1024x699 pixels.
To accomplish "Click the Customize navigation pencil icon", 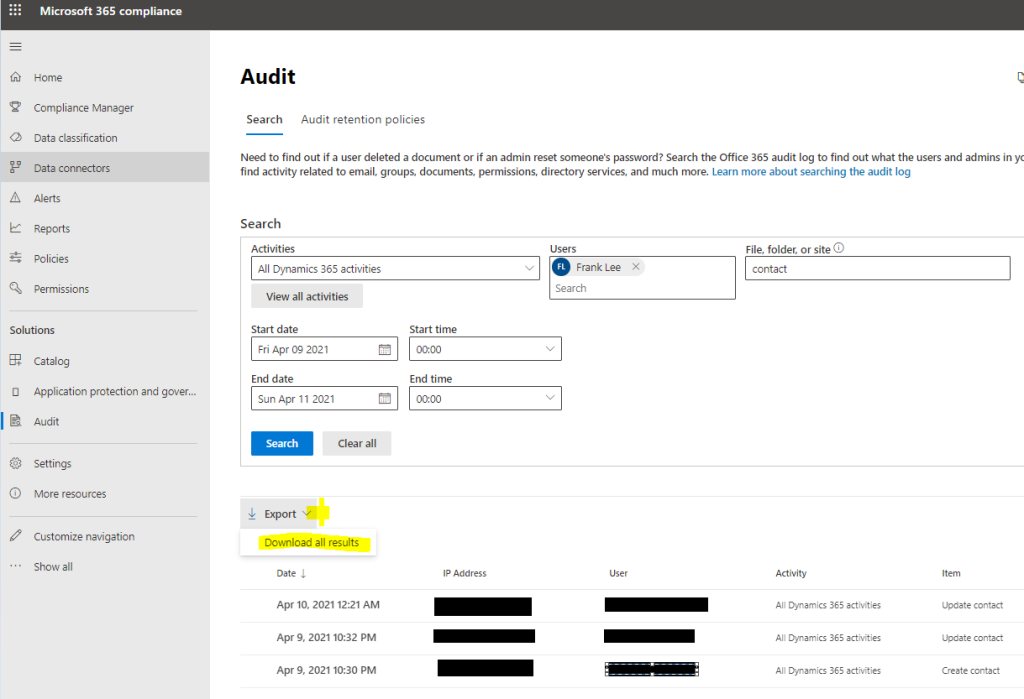I will 15,536.
